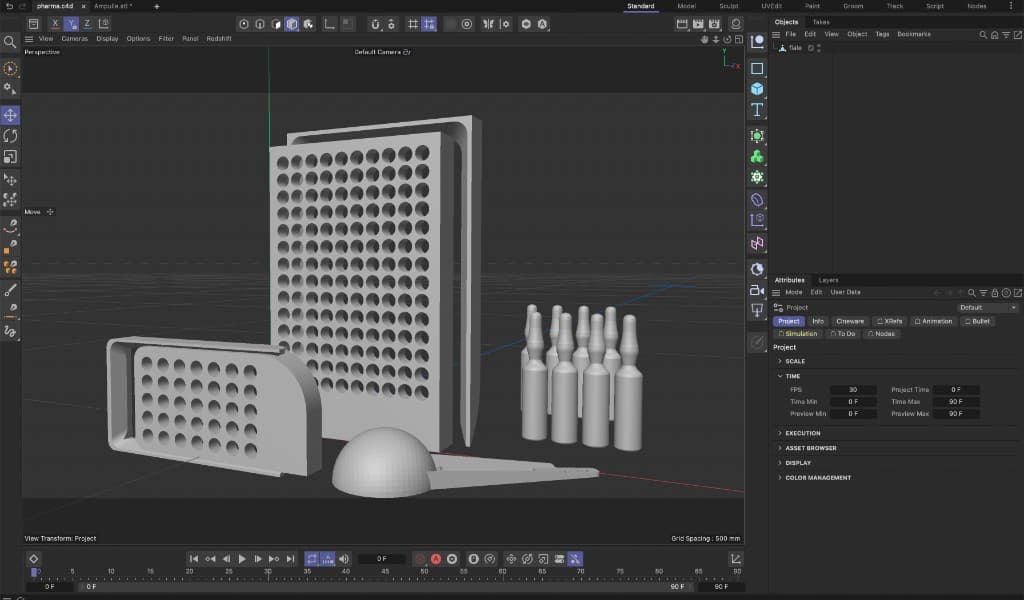Viewport: 1024px width, 600px height.
Task: Open the Info tab button
Action: pos(818,321)
